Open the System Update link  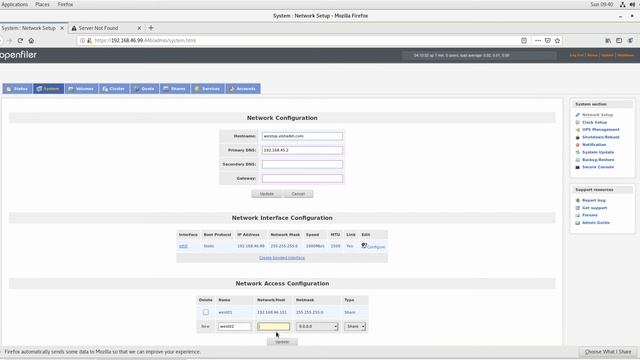[598, 152]
